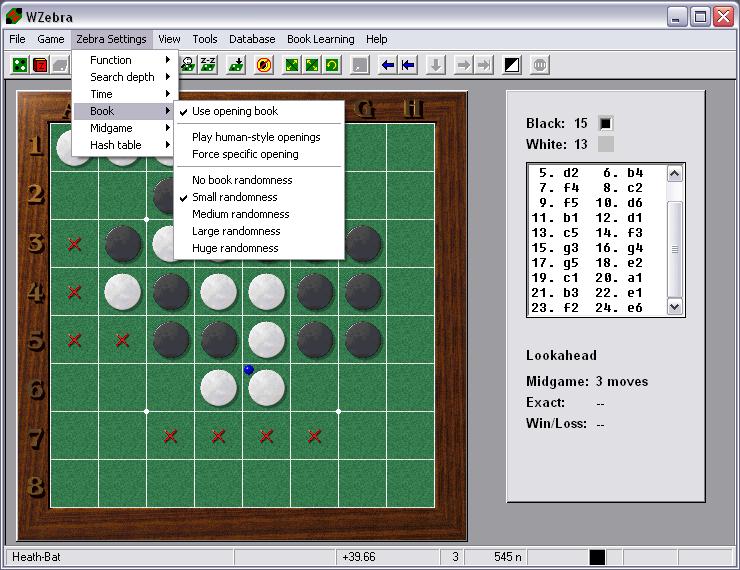Click move "24. e6" in move list

[619, 308]
